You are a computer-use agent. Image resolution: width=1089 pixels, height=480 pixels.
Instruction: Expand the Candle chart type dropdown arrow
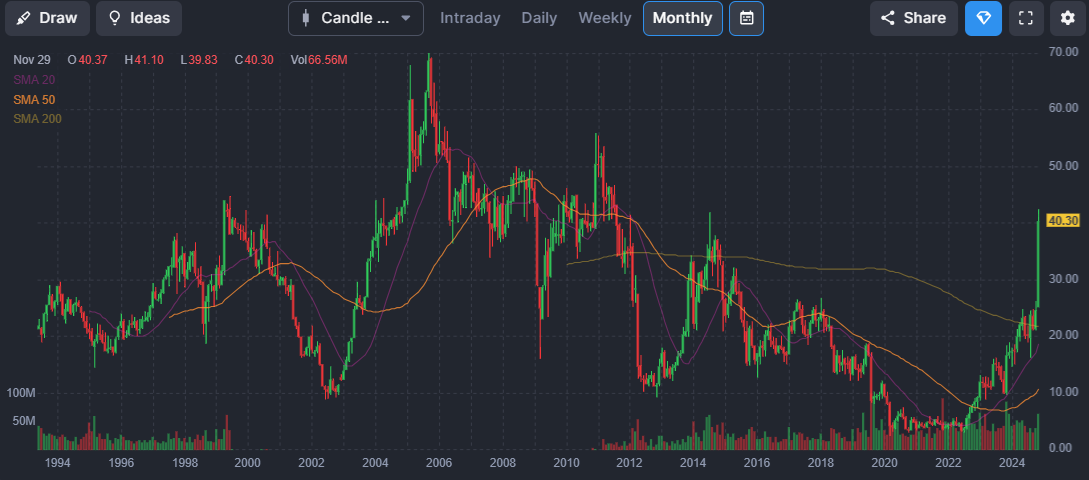(405, 18)
